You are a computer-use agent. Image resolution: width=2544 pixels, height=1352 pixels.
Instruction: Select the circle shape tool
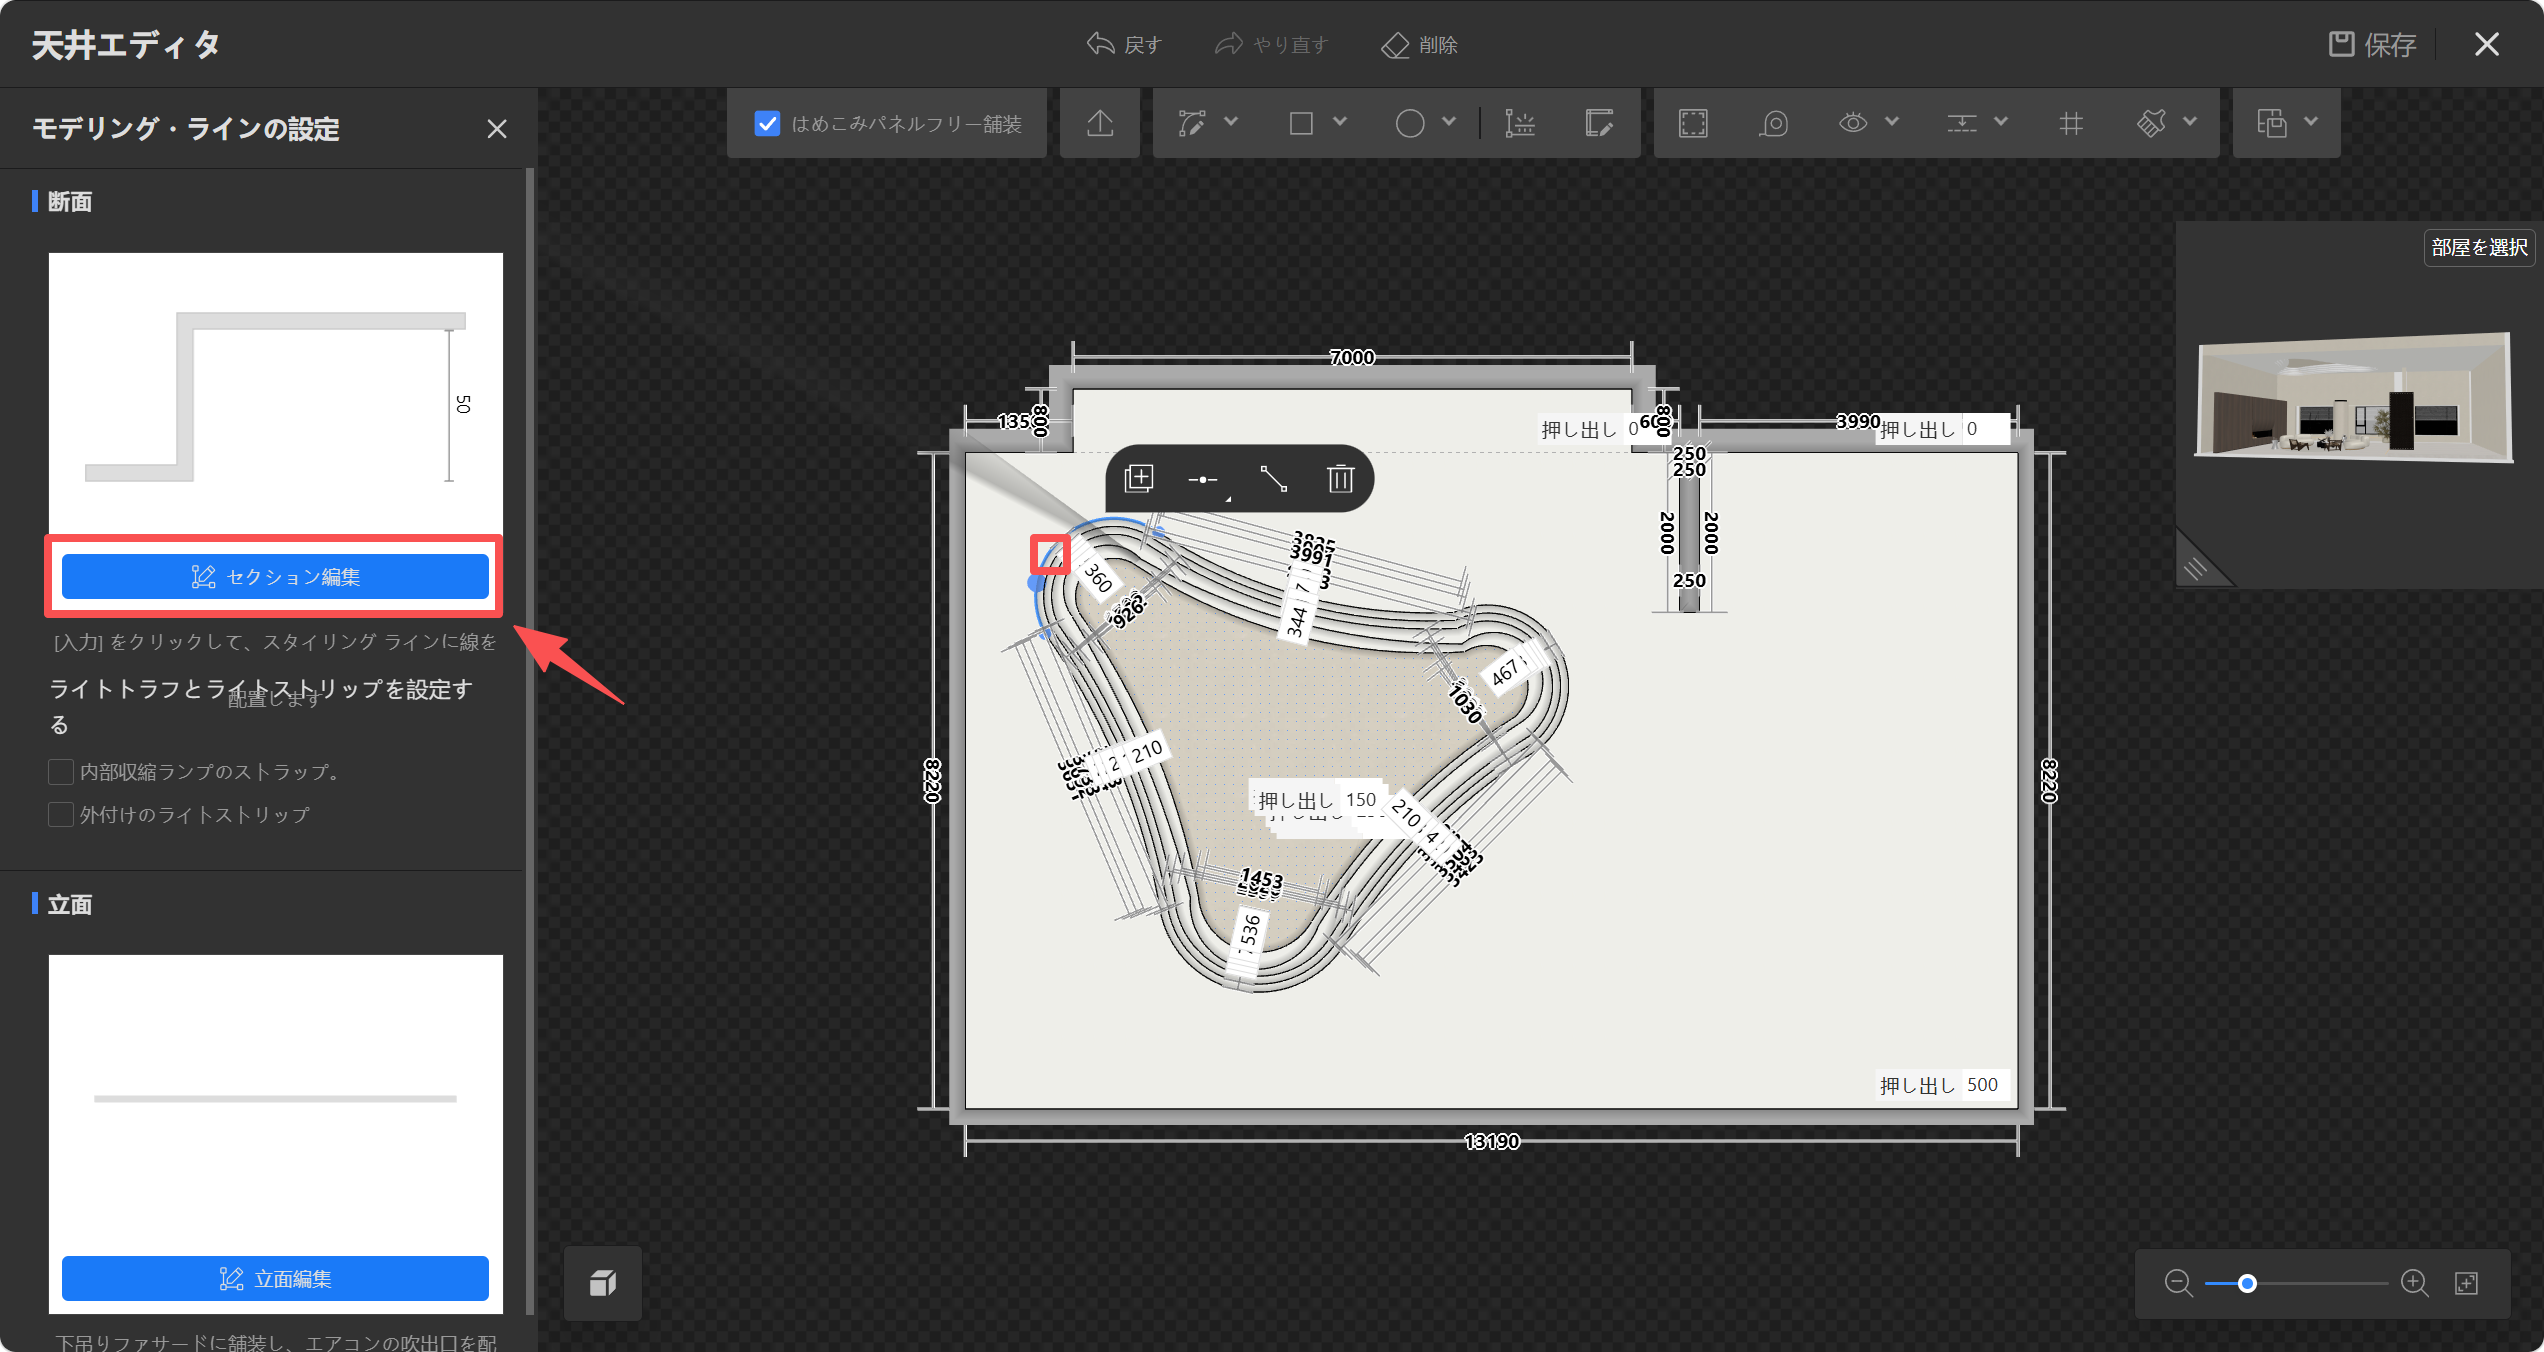tap(1410, 123)
